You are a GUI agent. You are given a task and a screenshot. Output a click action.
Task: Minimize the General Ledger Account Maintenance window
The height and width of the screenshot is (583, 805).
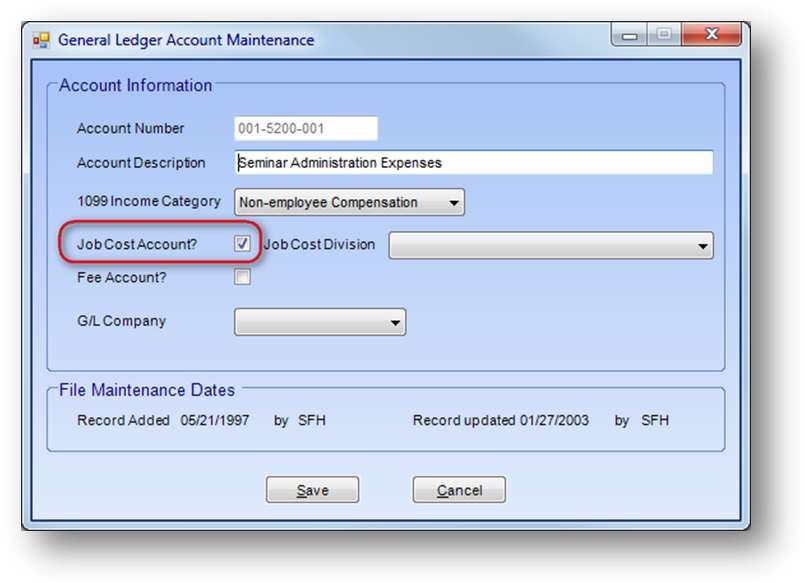click(629, 37)
